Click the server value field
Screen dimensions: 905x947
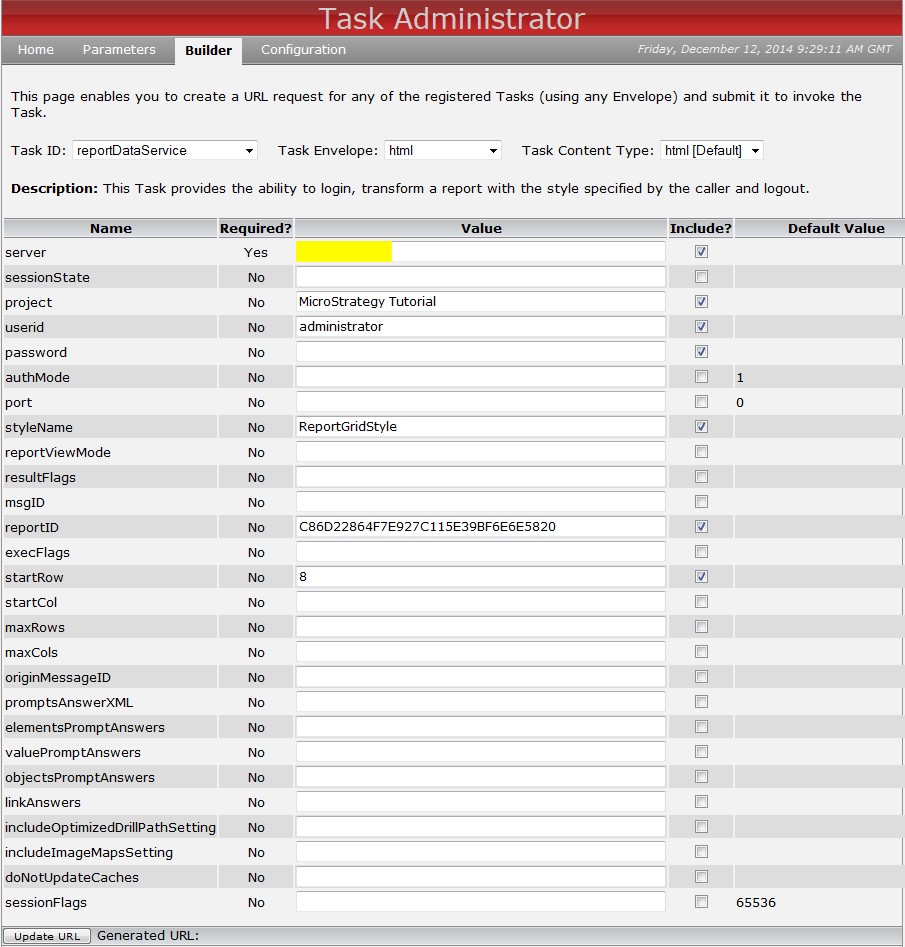[x=480, y=252]
